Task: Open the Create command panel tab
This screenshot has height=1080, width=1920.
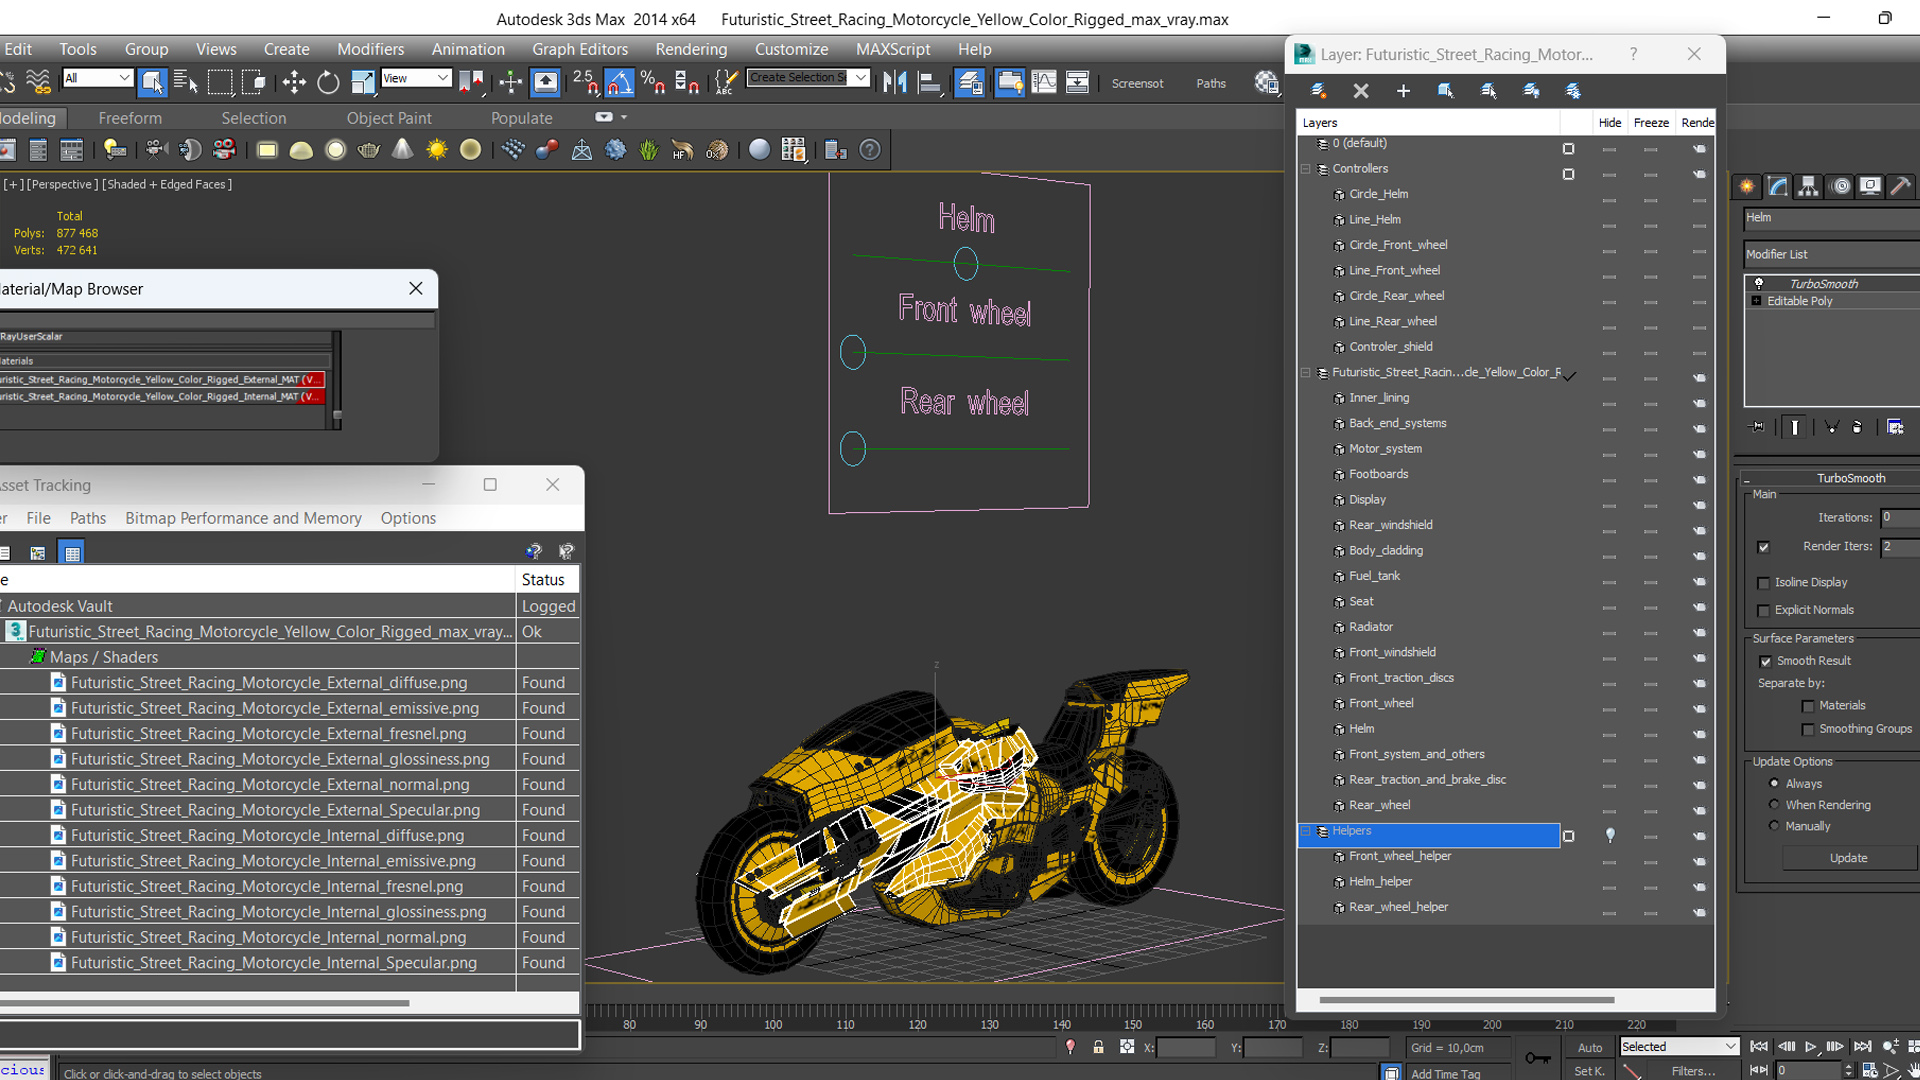Action: click(1747, 186)
